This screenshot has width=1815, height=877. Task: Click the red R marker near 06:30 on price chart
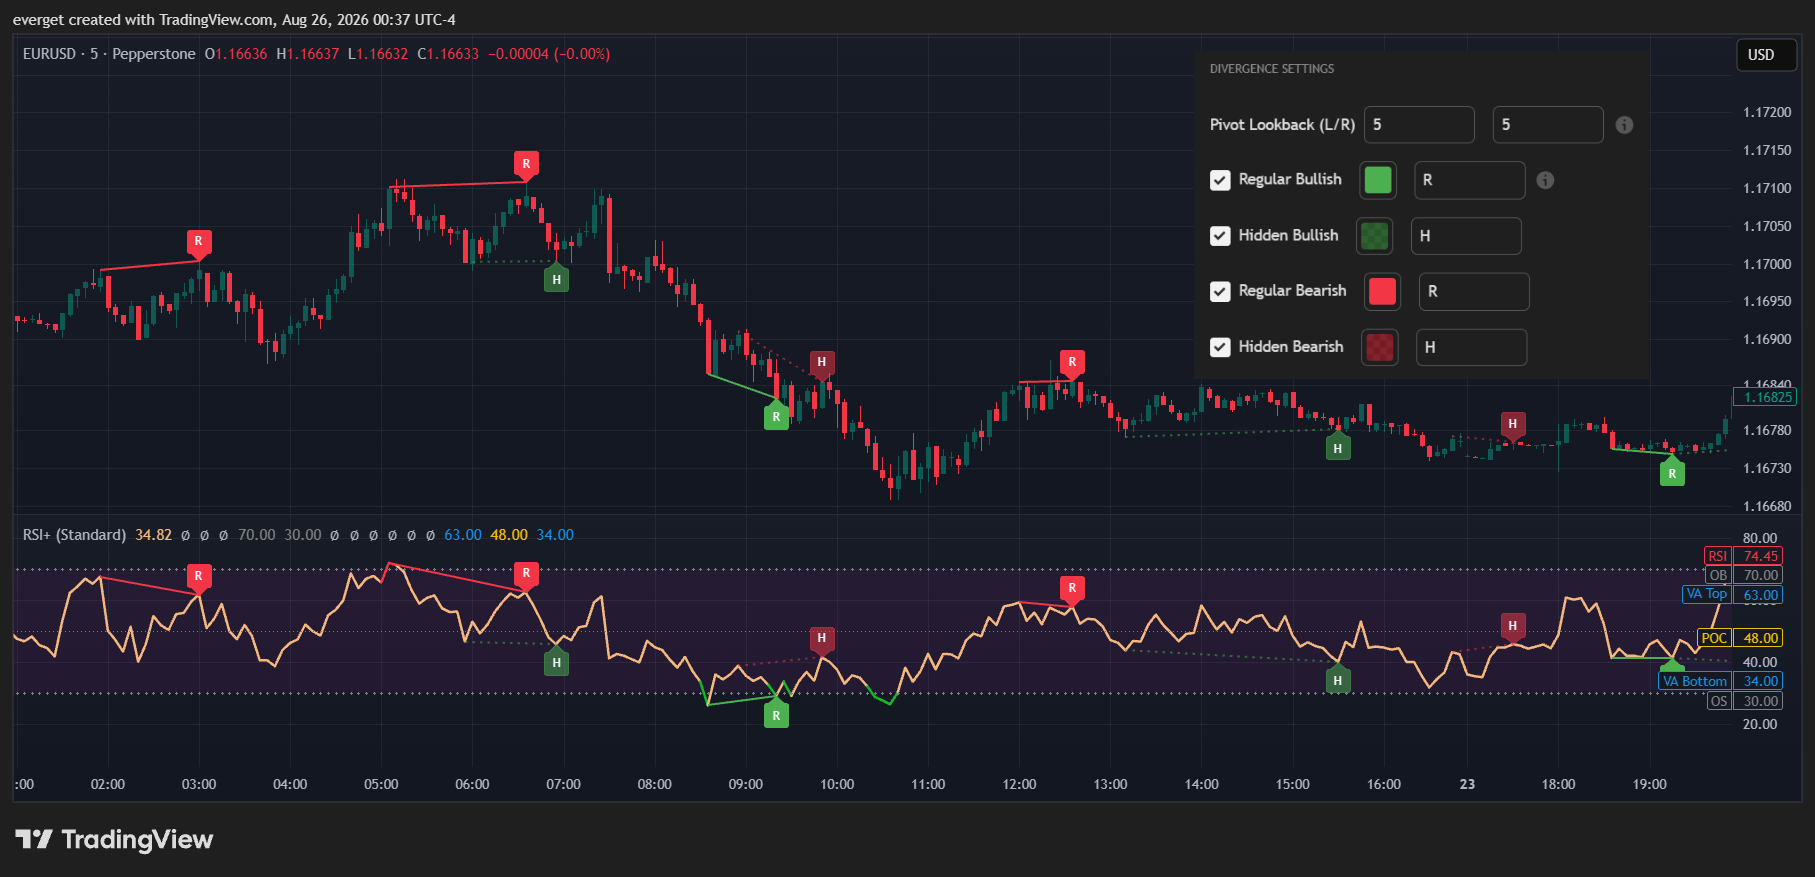526,165
